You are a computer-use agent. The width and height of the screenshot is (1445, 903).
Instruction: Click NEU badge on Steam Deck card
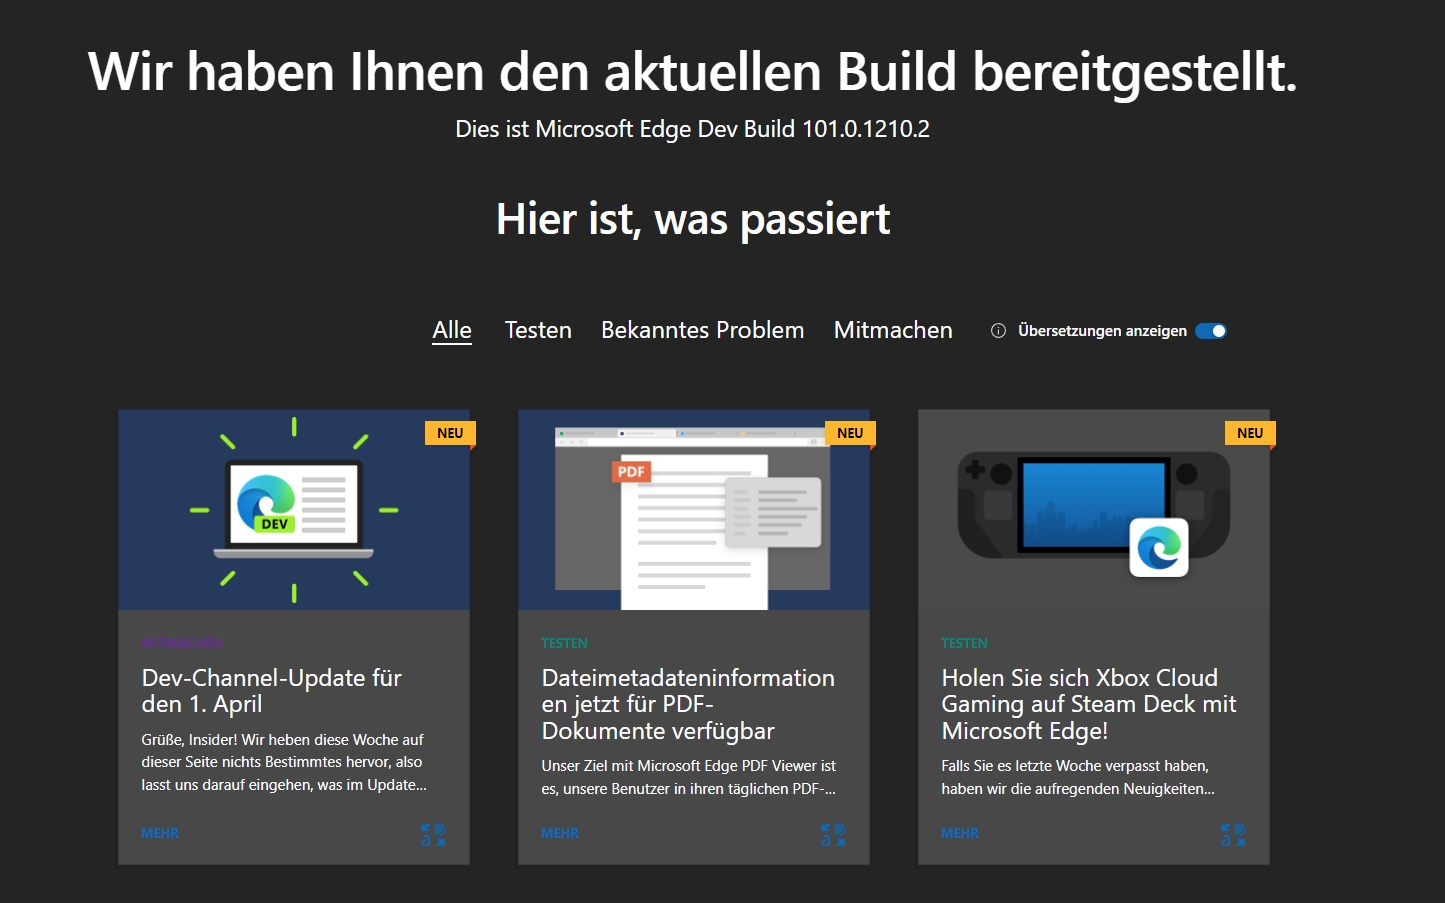(1250, 433)
